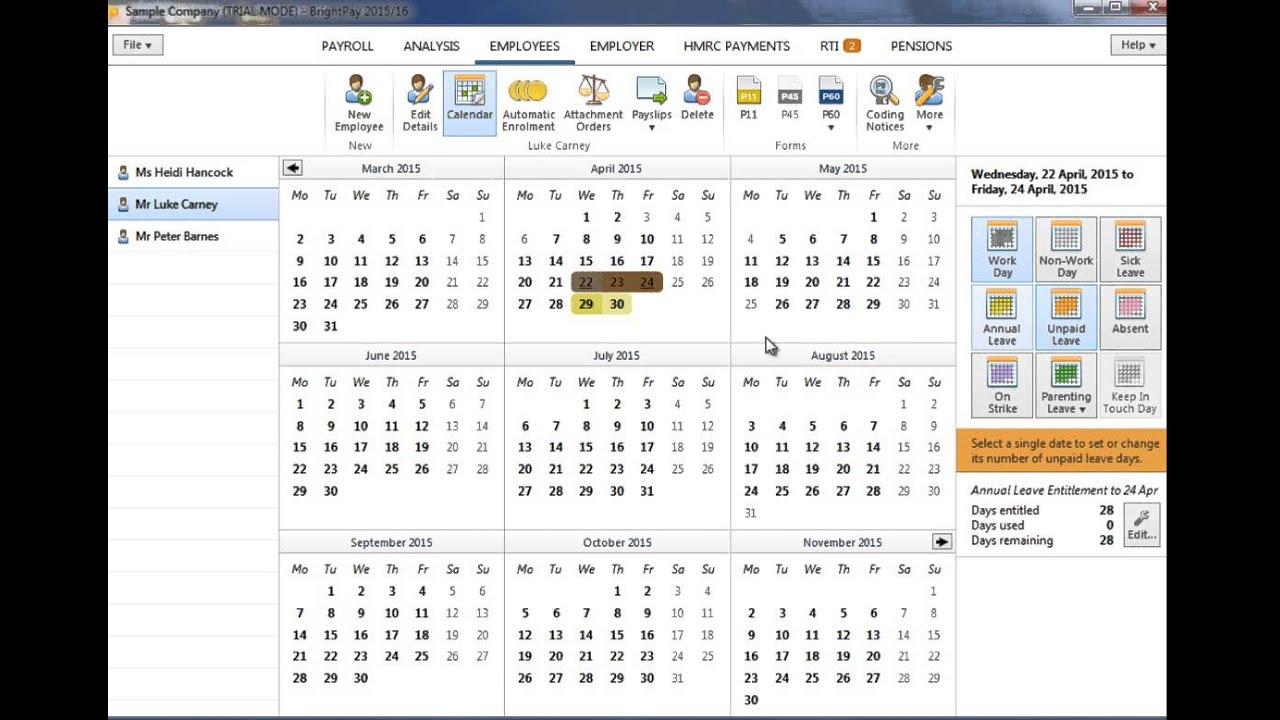Switch to the PENSIONS tab
The height and width of the screenshot is (720, 1280).
921,46
